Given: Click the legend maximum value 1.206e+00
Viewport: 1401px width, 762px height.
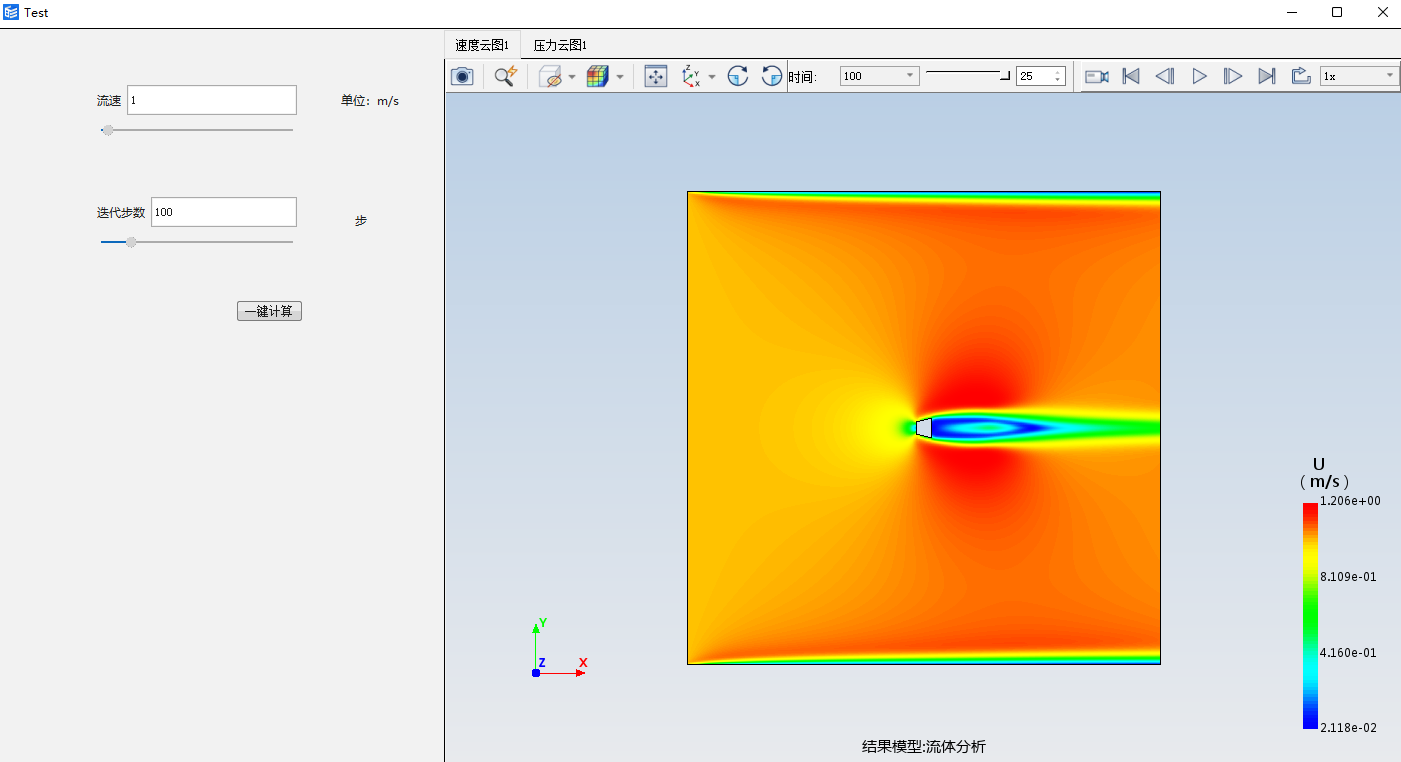Looking at the screenshot, I should 1350,501.
